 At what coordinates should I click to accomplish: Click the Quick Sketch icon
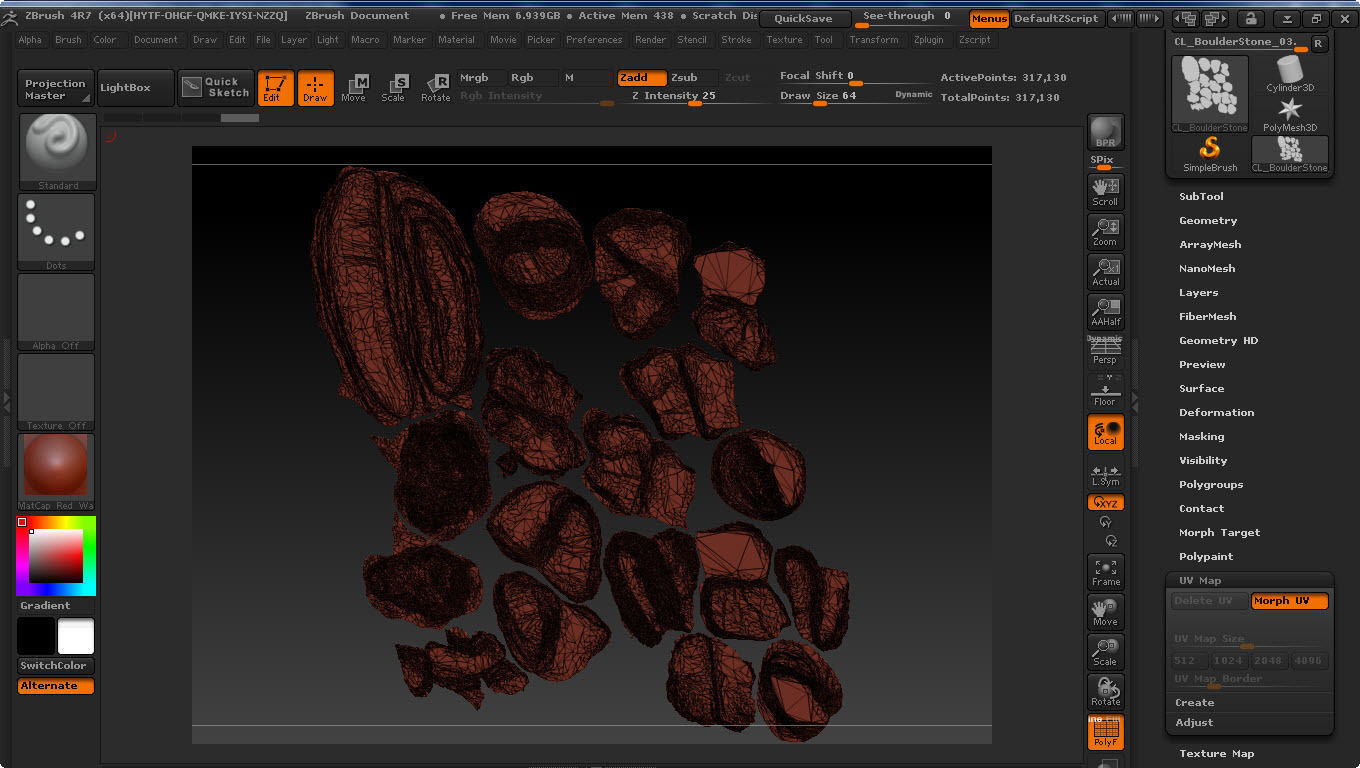[216, 88]
